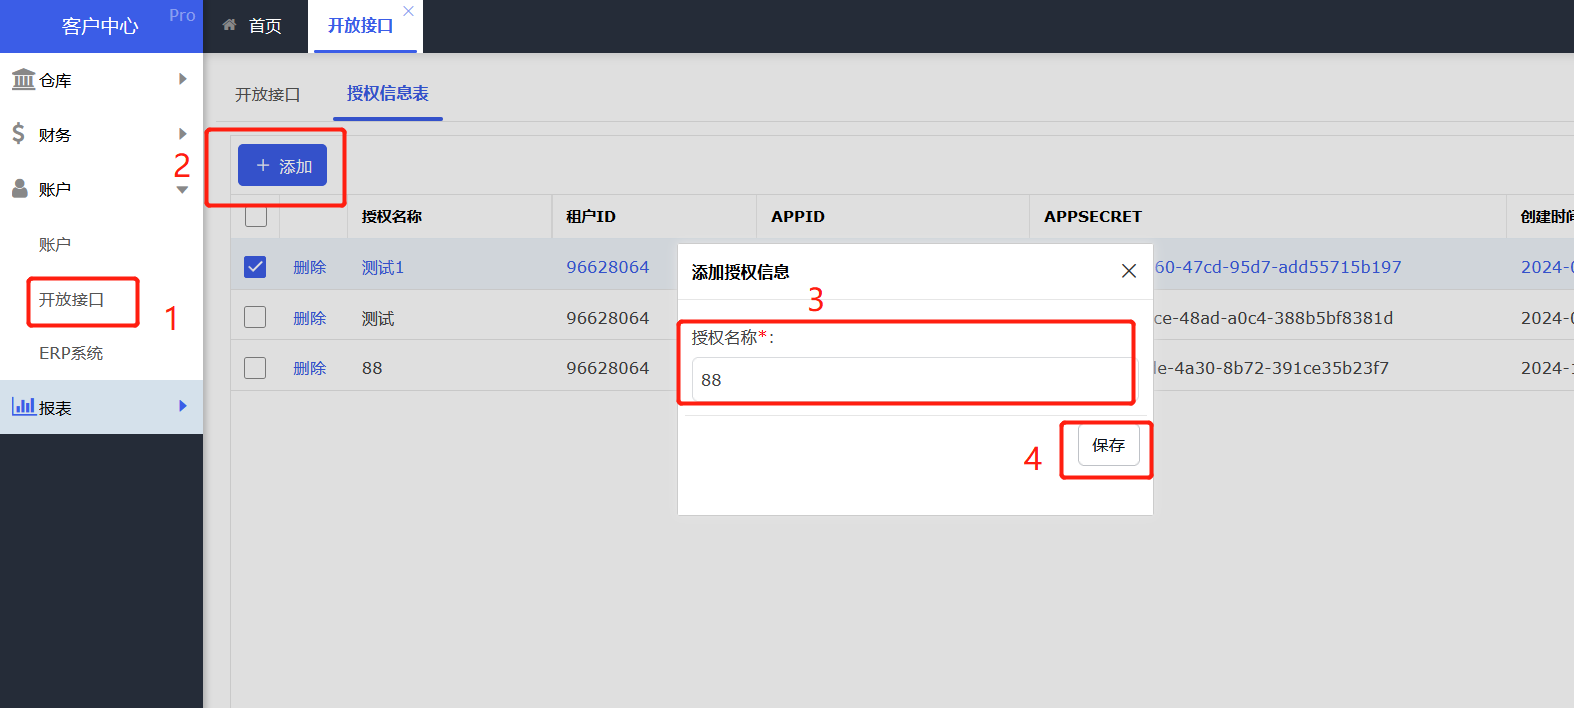Screen dimensions: 1574x708
Task: Click 保存 button in the dialog
Action: [x=1108, y=445]
